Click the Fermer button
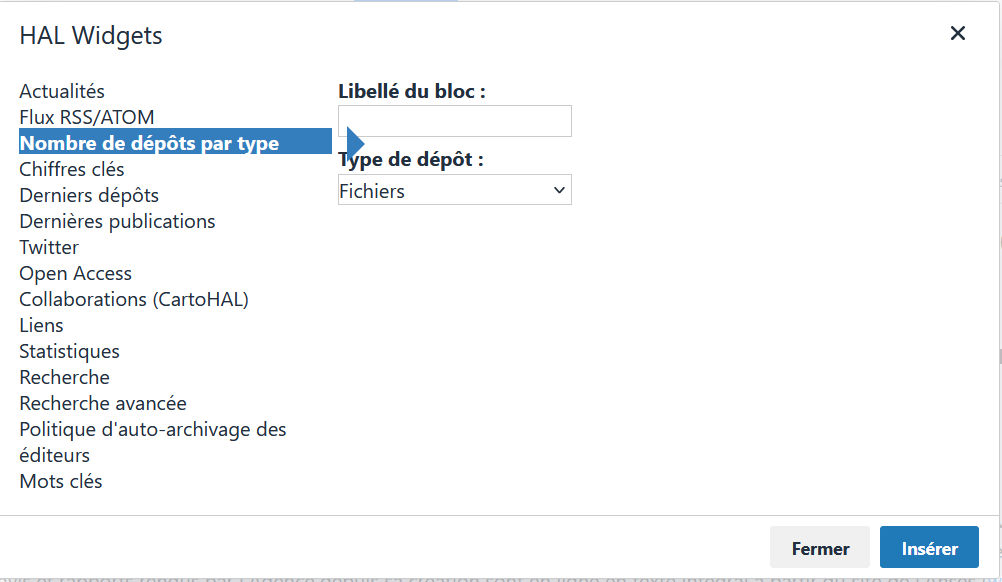The height and width of the screenshot is (582, 1002). 819,547
